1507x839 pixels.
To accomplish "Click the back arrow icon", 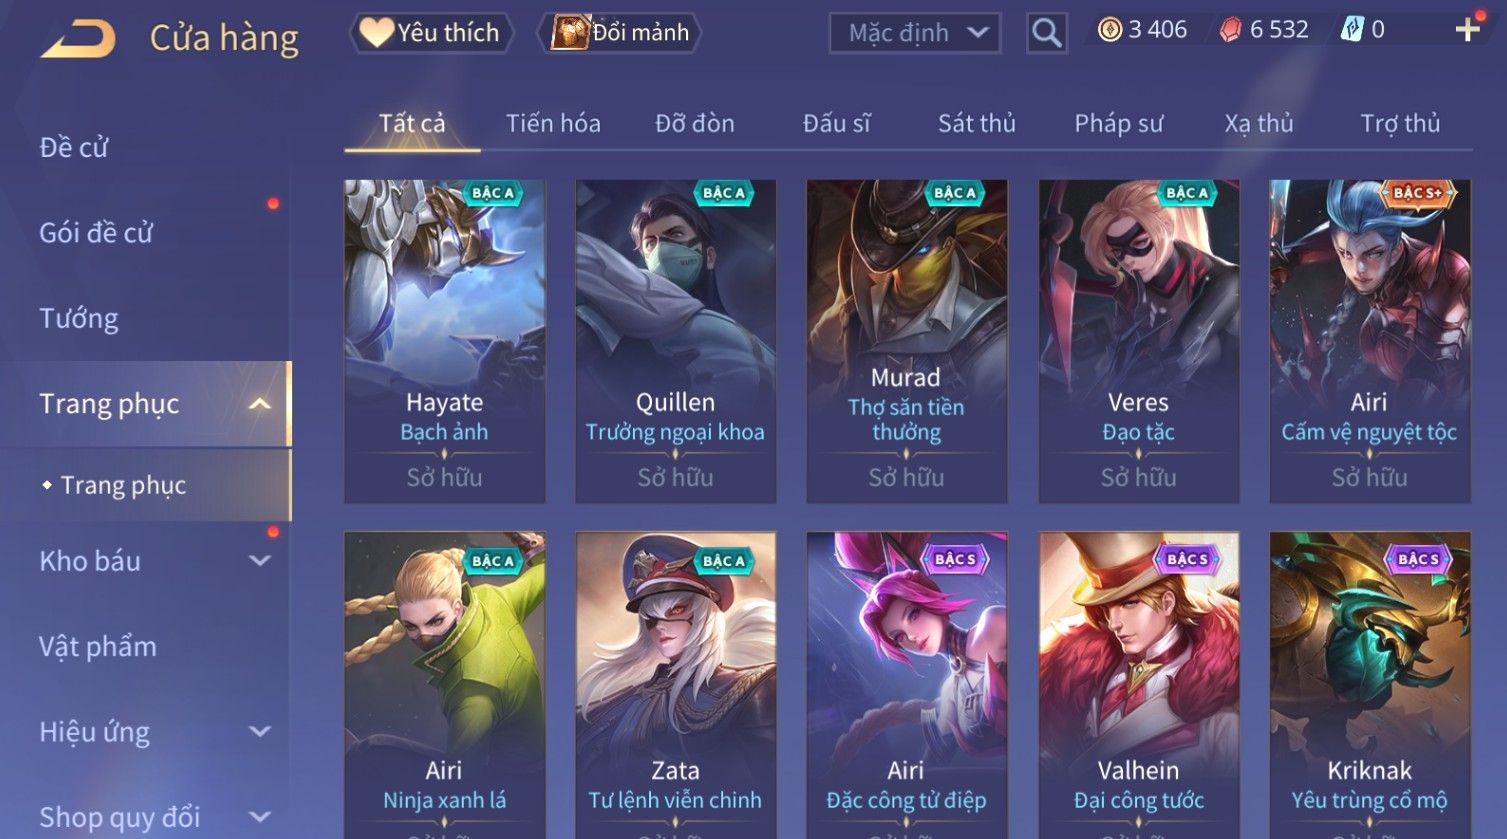I will tap(78, 38).
